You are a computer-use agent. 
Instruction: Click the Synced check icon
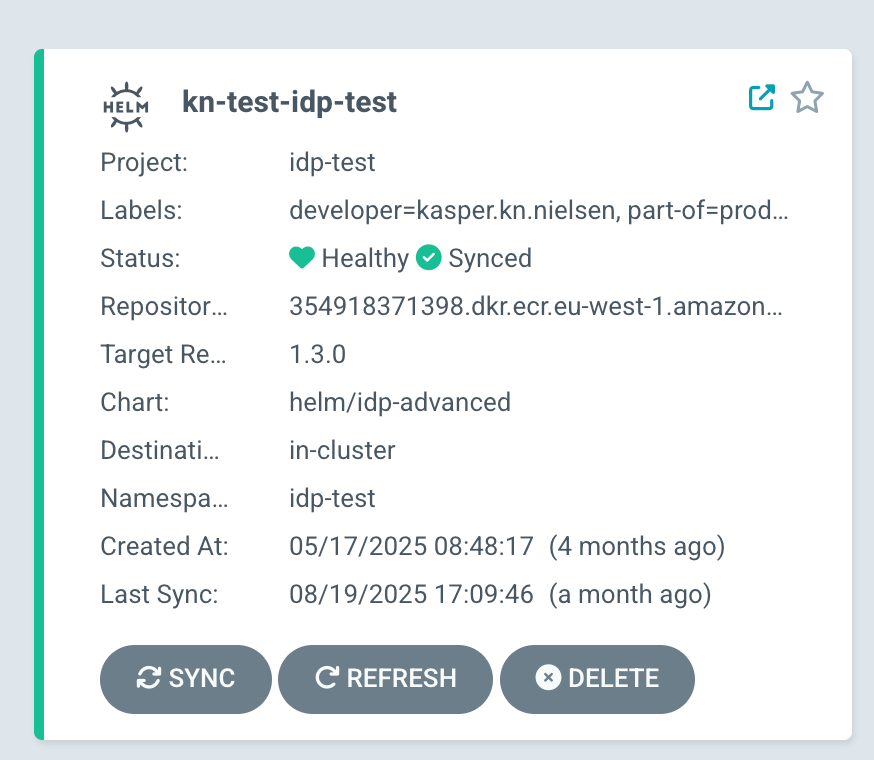point(429,257)
